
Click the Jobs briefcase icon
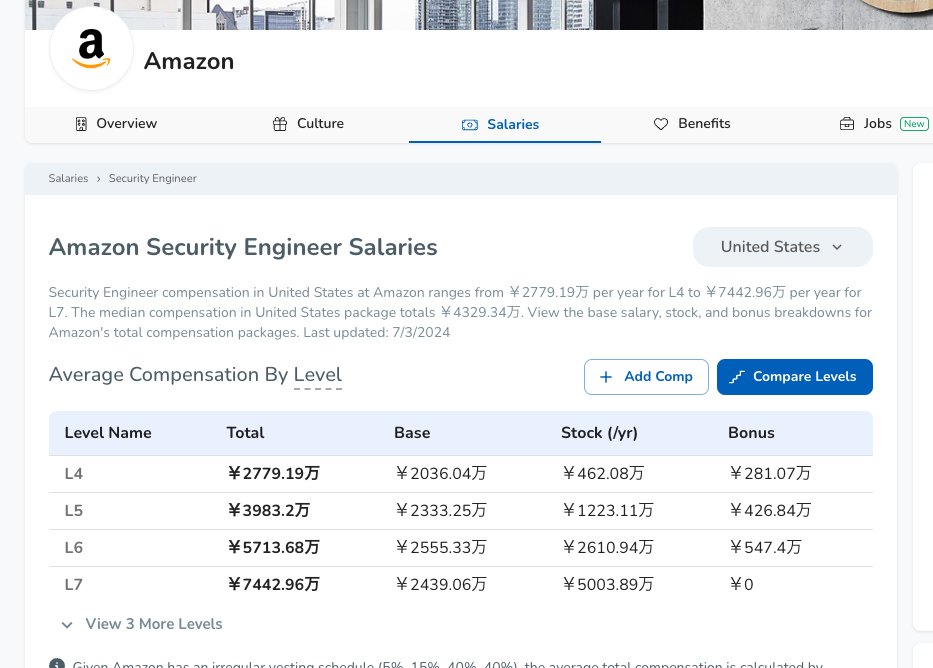[847, 124]
